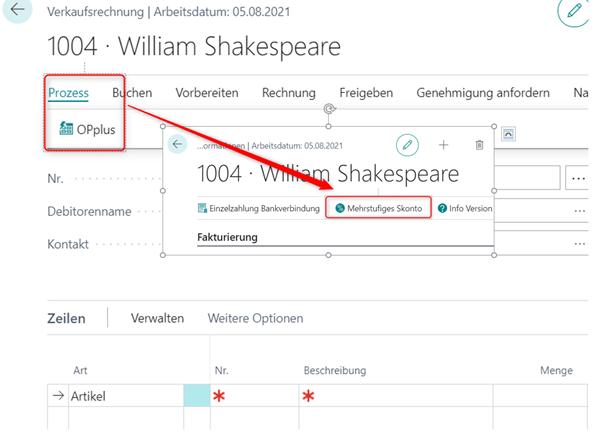Image resolution: width=605 pixels, height=436 pixels.
Task: Click ellipsis button next to Nr. field
Action: coord(577,178)
